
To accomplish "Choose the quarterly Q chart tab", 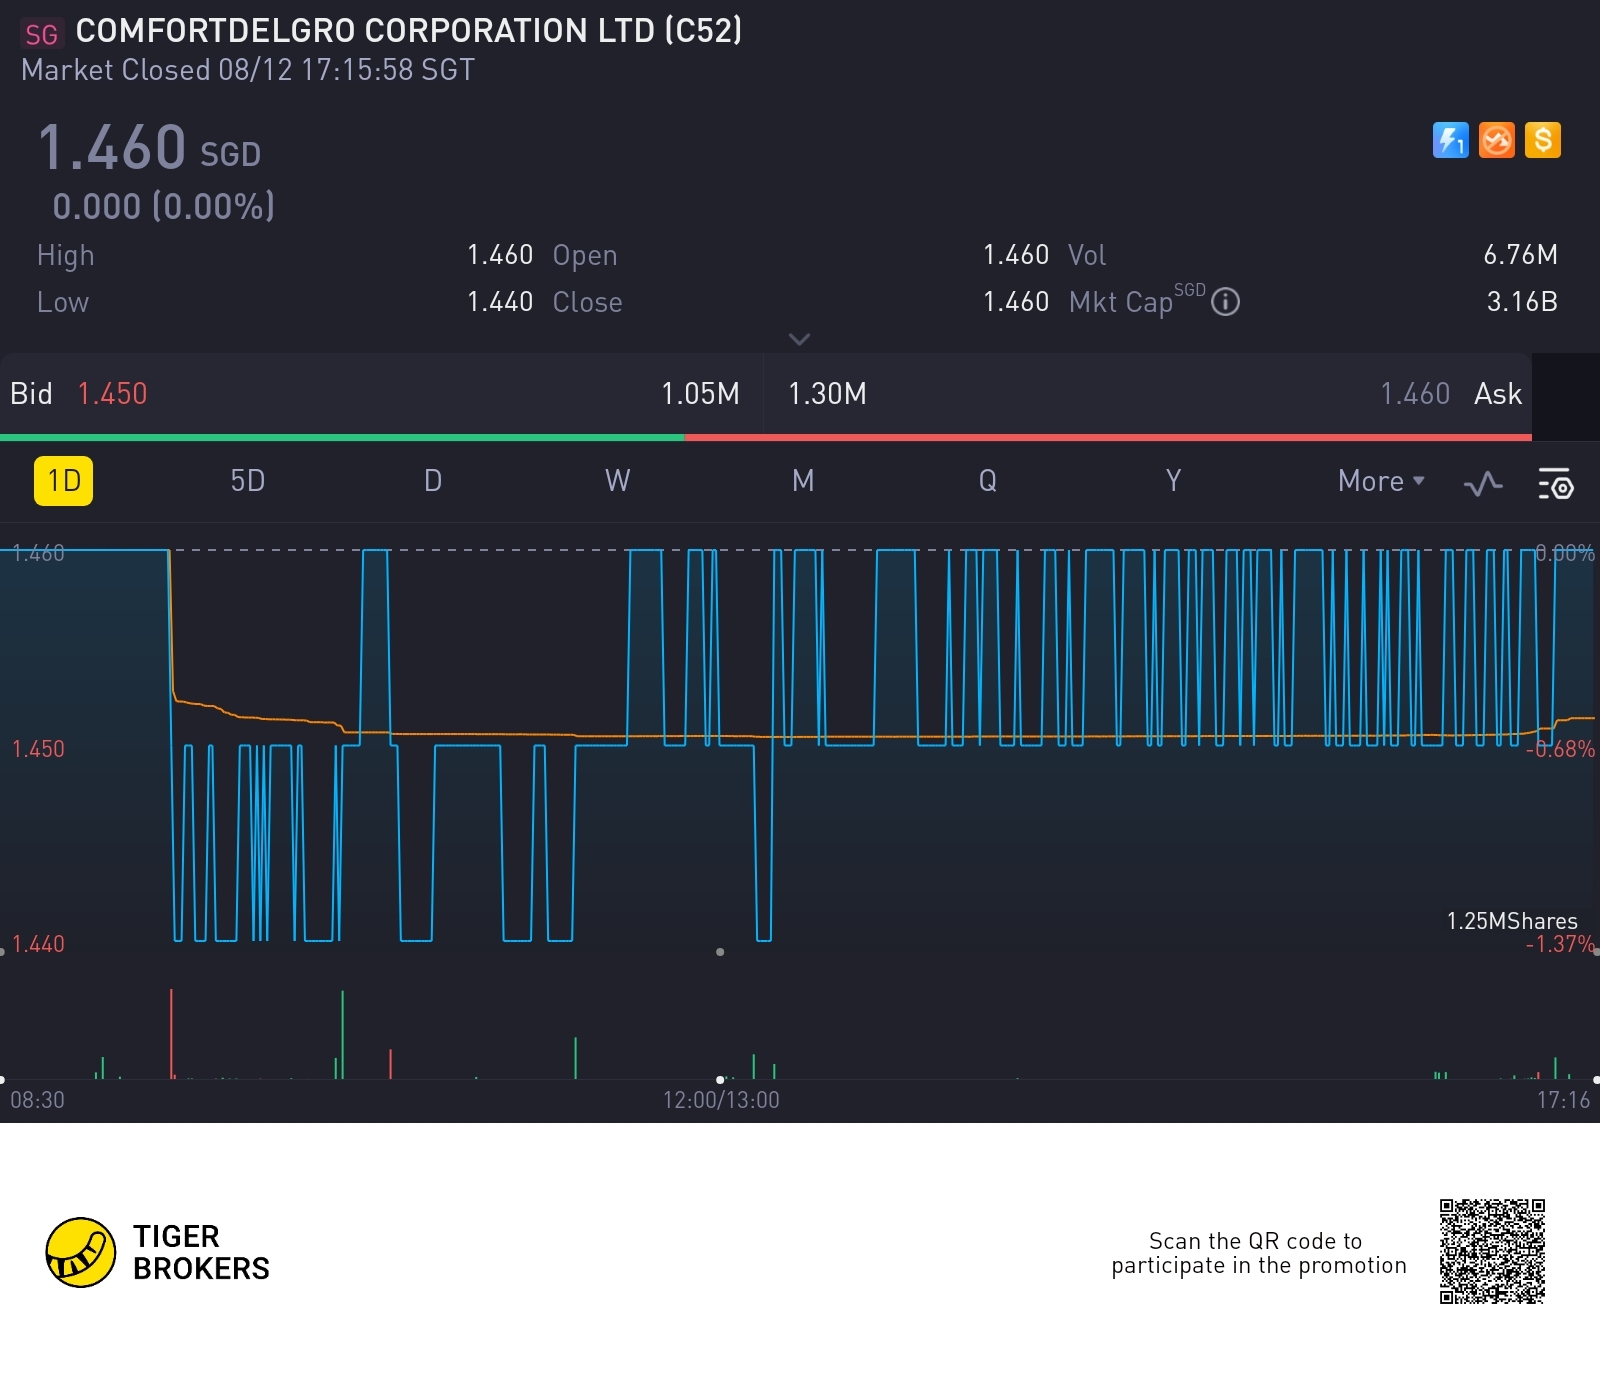I will click(987, 481).
